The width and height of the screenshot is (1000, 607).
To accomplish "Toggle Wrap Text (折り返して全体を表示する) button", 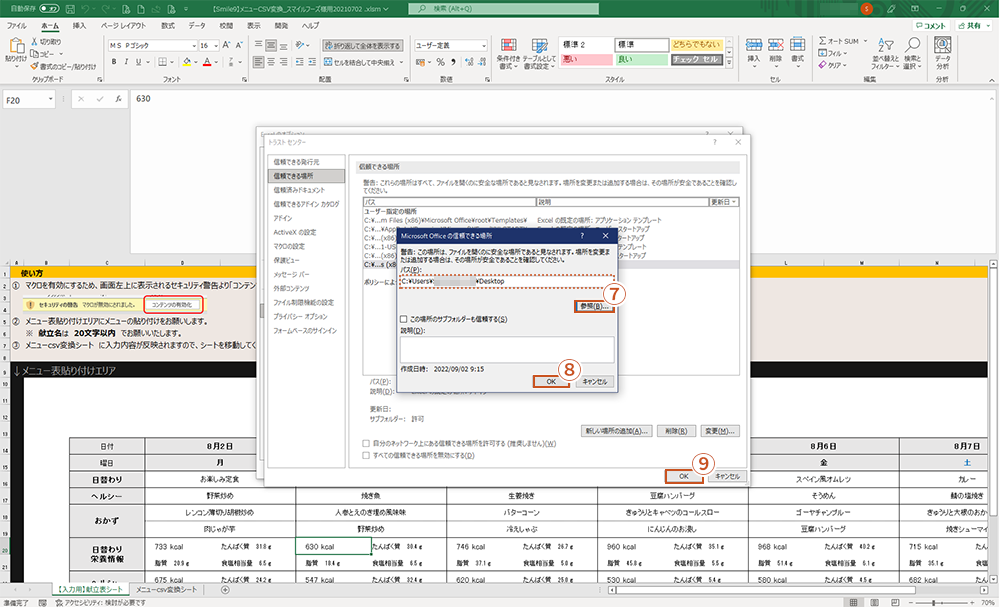I will tap(363, 45).
